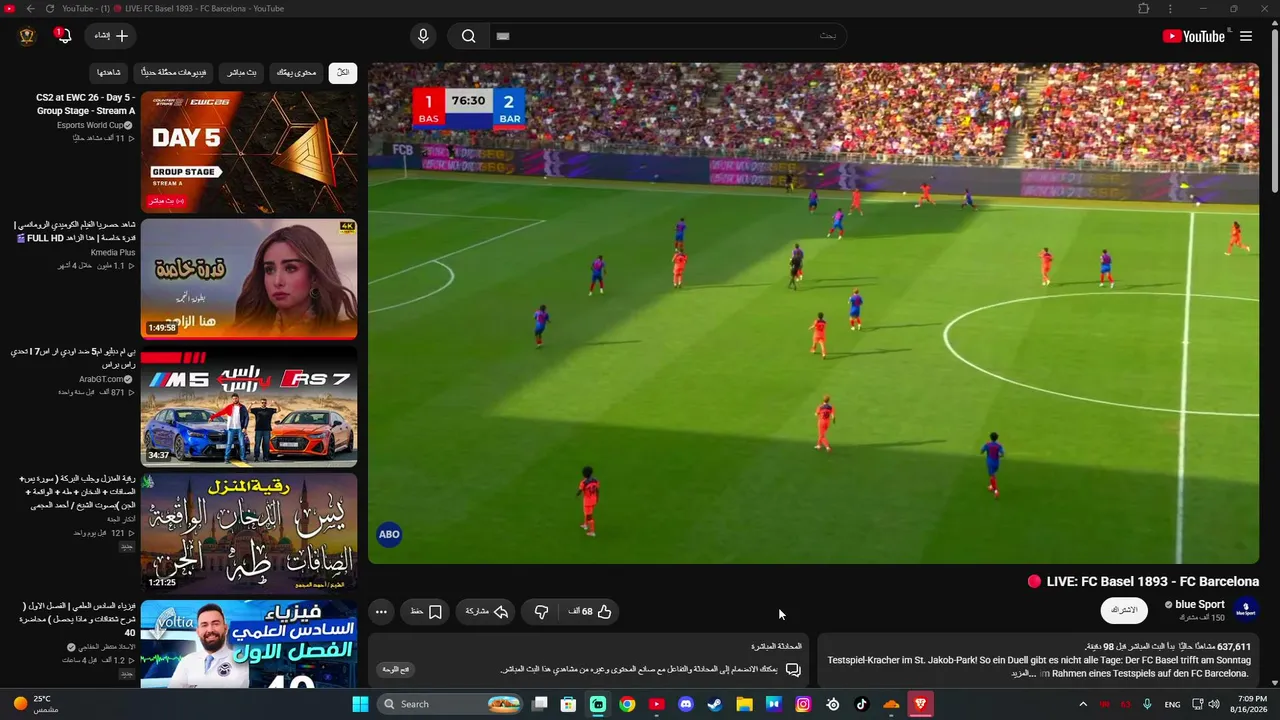Select the الكل filter chip
This screenshot has height=720, width=1280.
(343, 73)
